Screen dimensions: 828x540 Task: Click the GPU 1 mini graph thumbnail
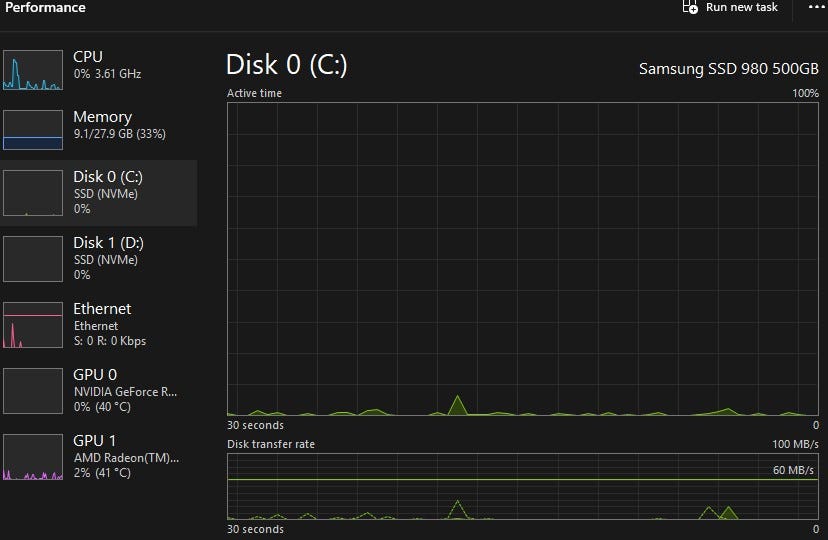pos(33,456)
